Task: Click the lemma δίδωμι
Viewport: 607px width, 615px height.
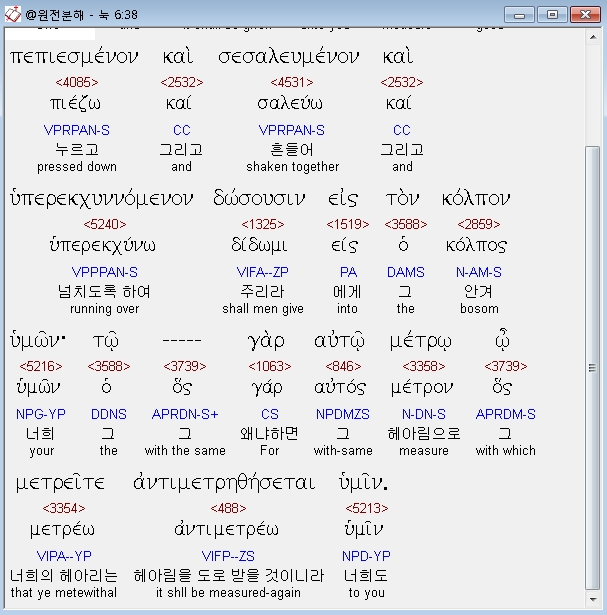Action: tap(259, 245)
